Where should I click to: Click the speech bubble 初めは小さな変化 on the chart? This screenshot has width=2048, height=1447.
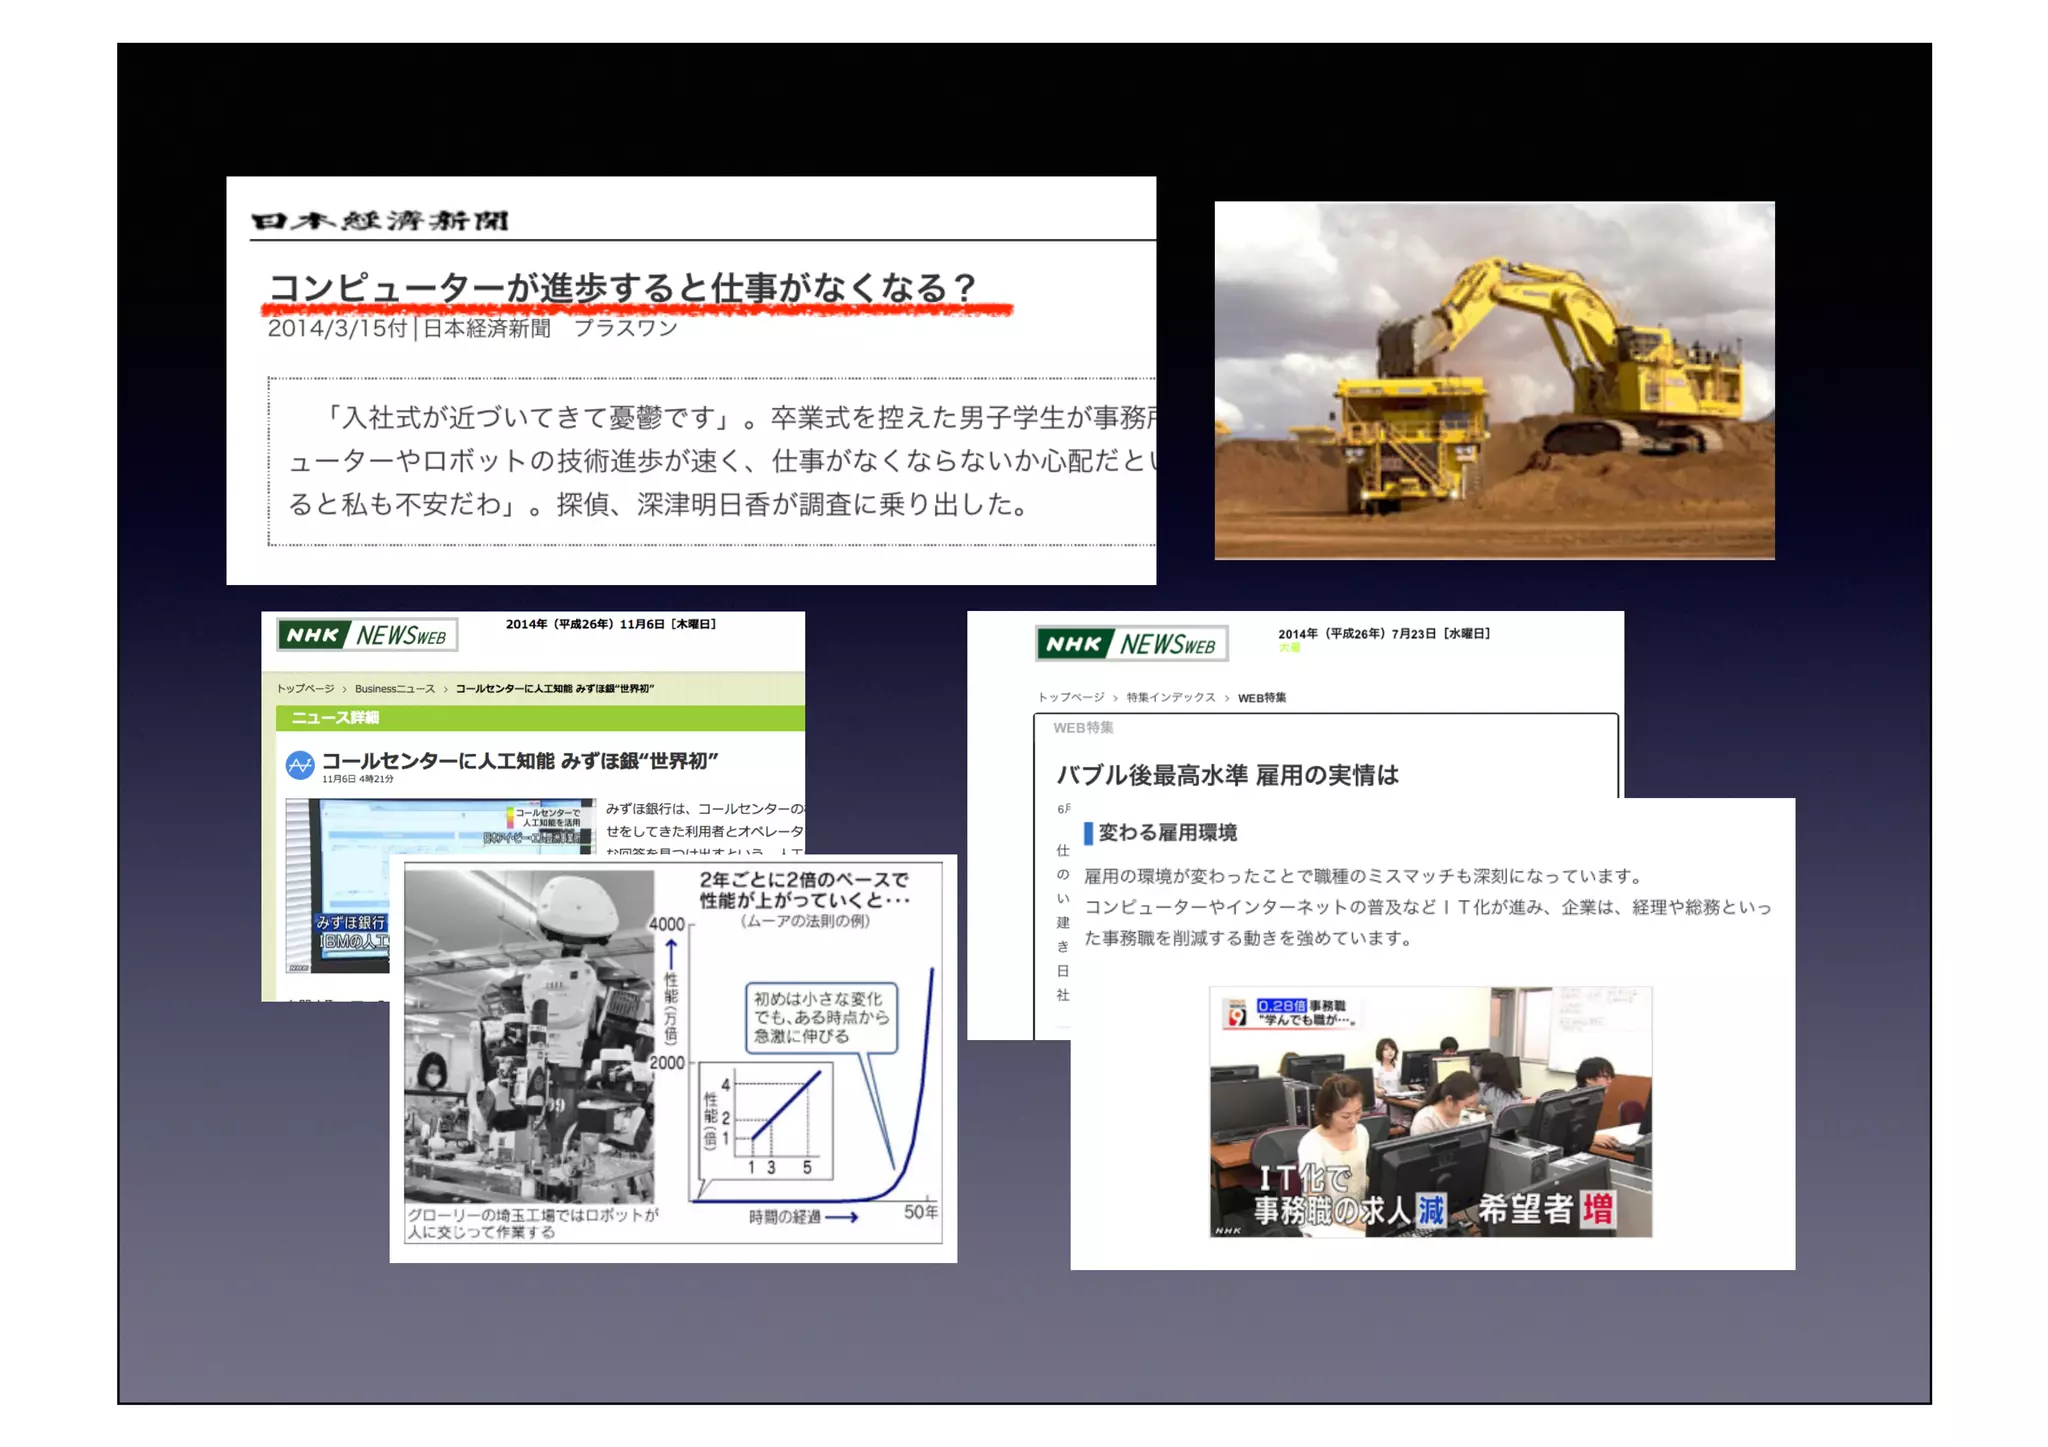(x=820, y=1017)
